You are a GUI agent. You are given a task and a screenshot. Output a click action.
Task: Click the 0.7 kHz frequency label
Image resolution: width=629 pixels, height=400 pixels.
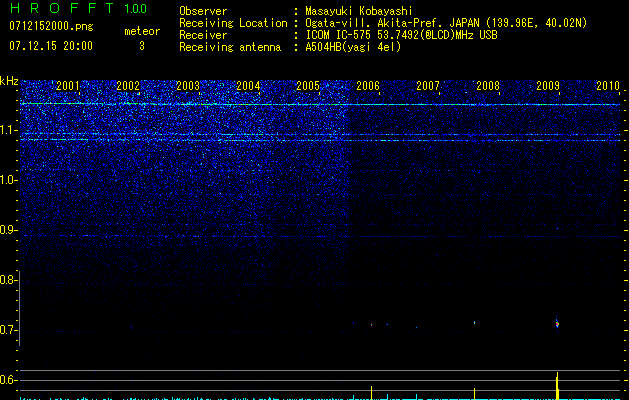(8, 330)
